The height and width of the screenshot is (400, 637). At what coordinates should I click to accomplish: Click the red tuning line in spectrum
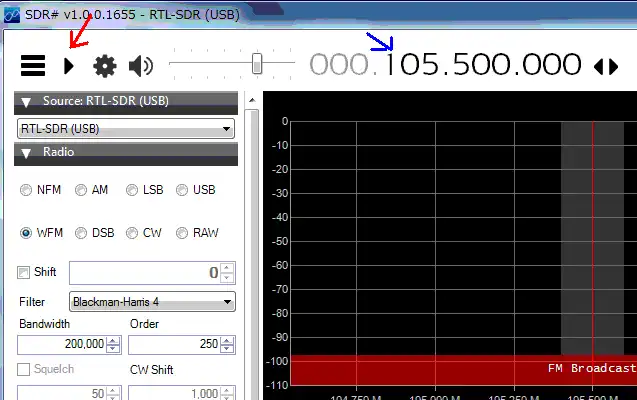[593, 240]
